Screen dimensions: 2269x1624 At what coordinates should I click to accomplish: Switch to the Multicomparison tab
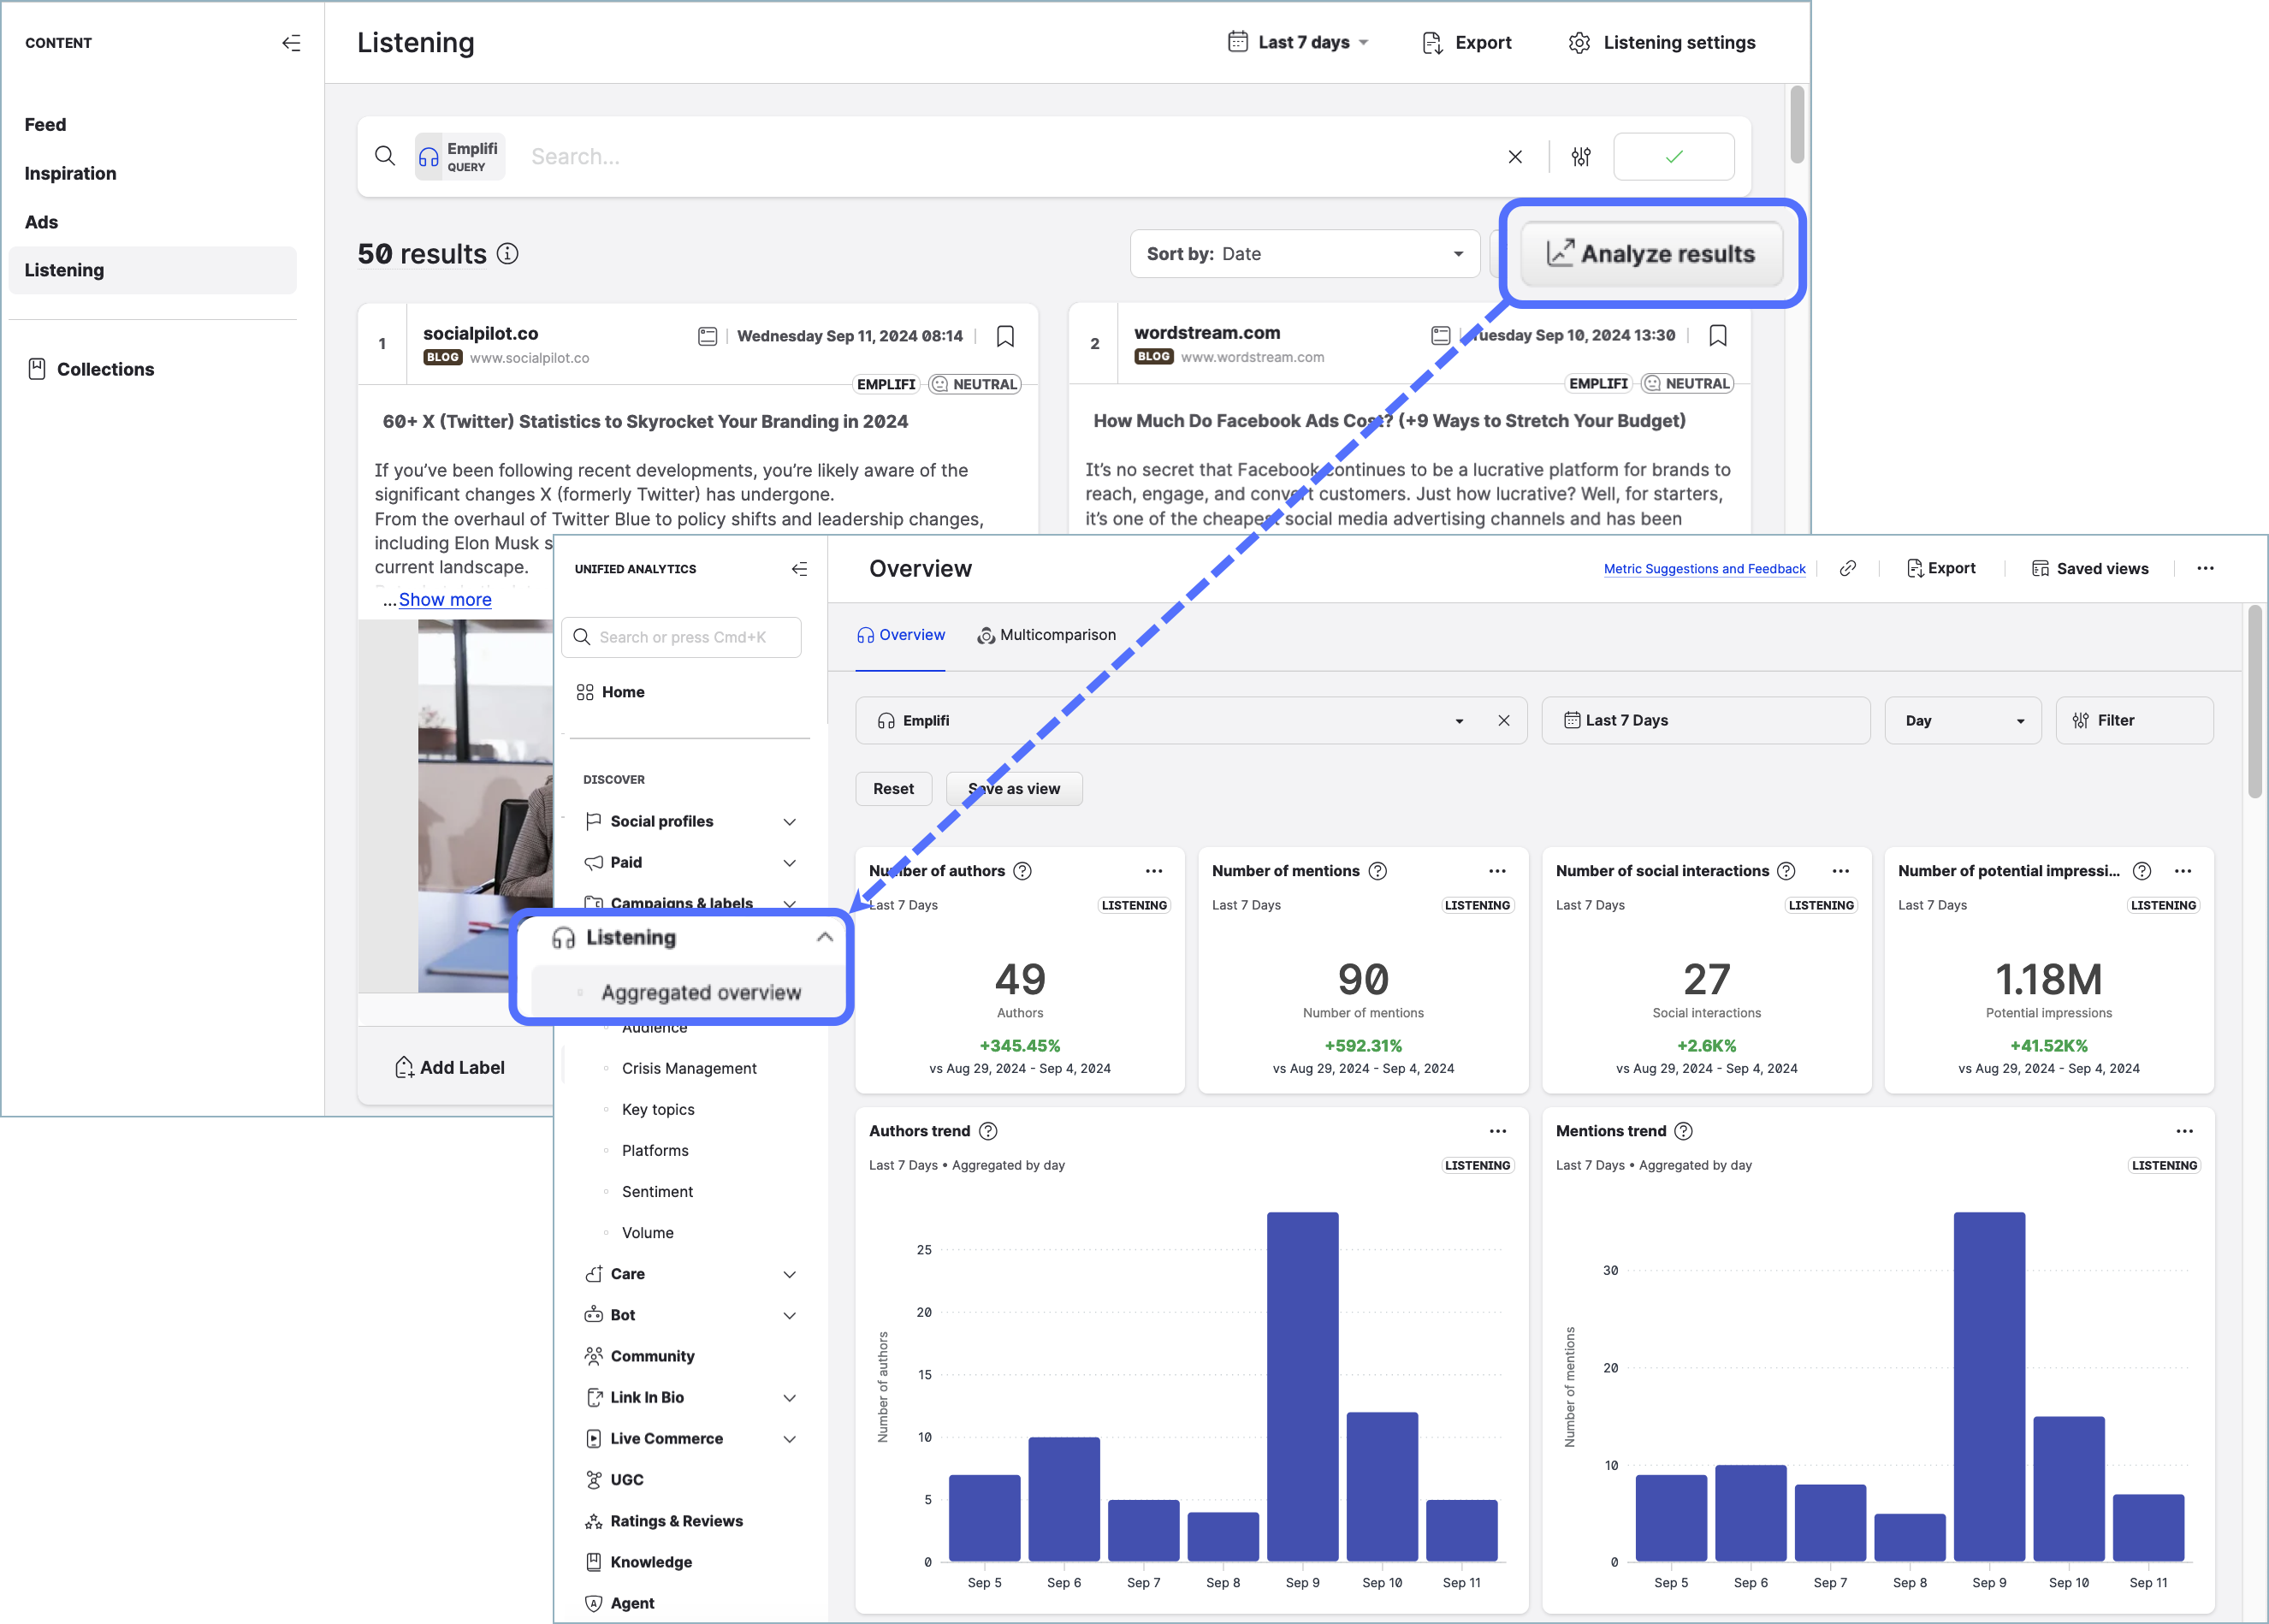click(x=1046, y=635)
